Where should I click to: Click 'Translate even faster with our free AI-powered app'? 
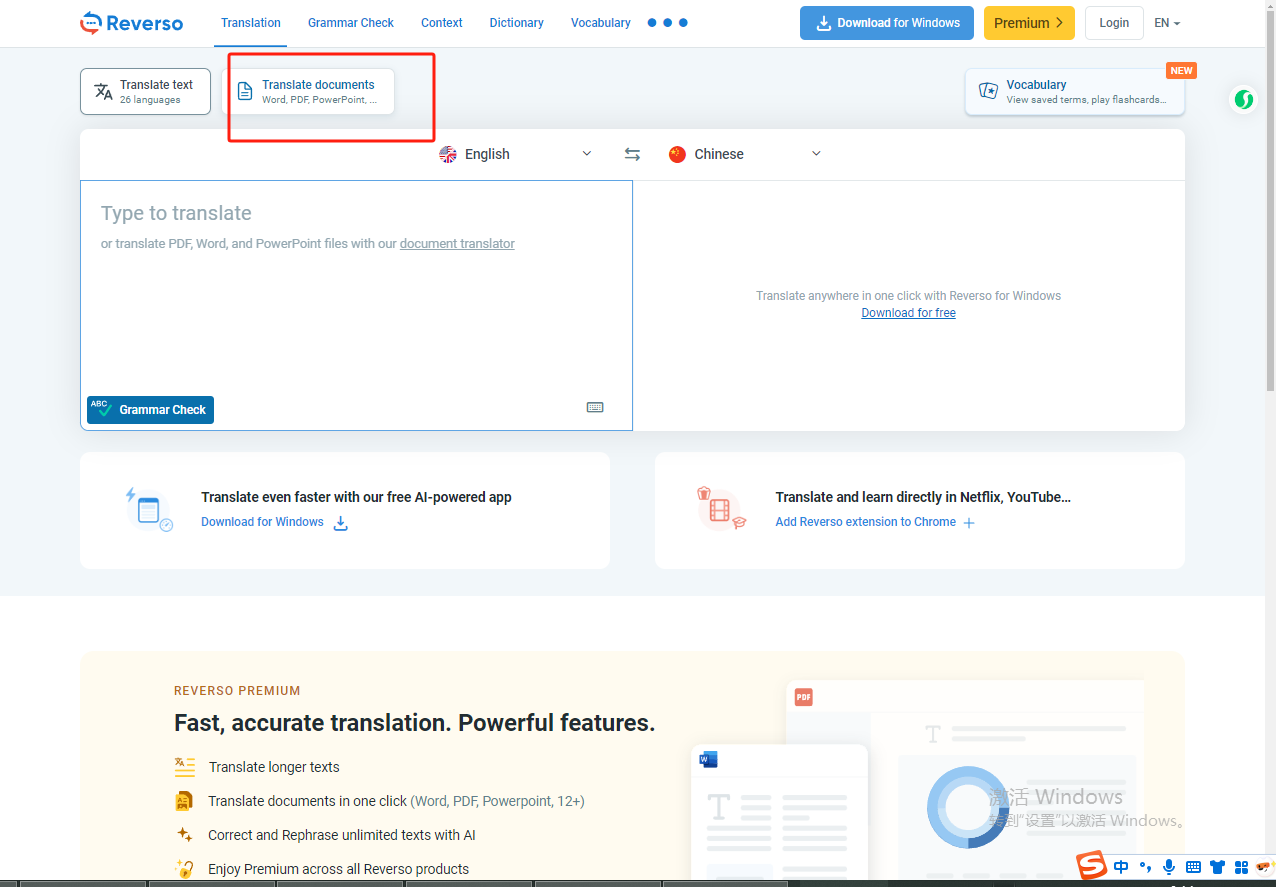pos(356,497)
